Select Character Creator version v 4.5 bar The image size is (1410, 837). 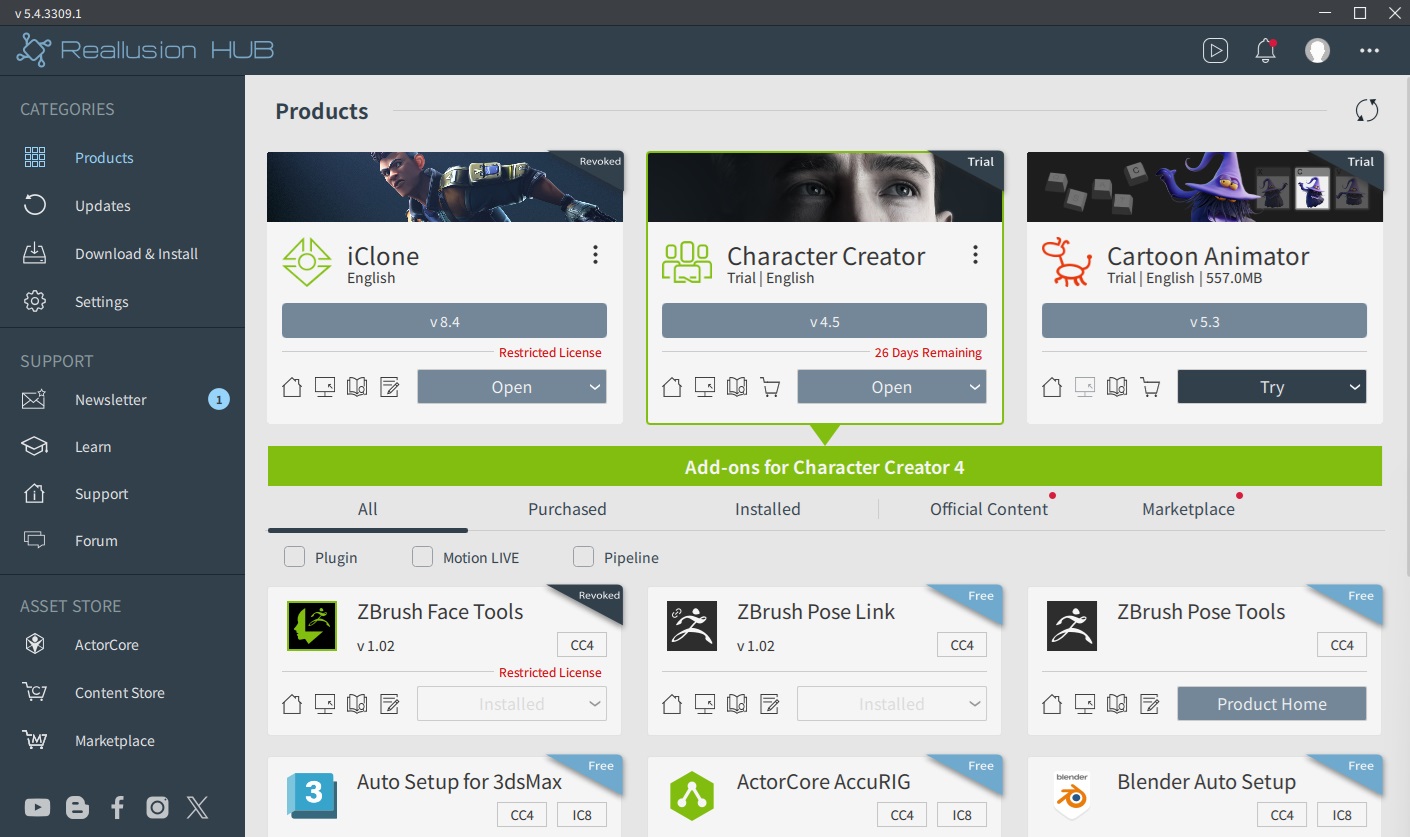point(824,321)
